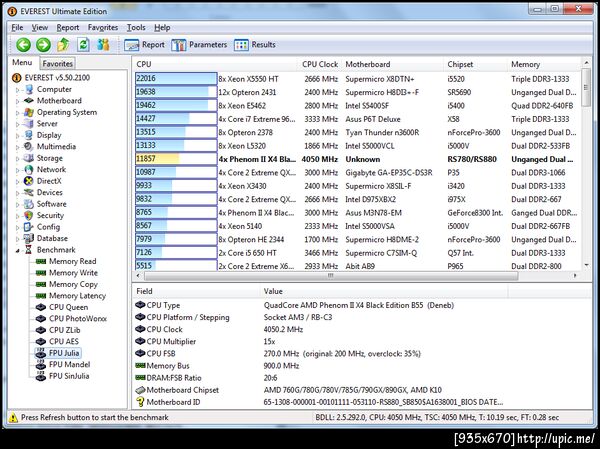Select Memory Write benchmark
The width and height of the screenshot is (600, 449).
tap(73, 273)
